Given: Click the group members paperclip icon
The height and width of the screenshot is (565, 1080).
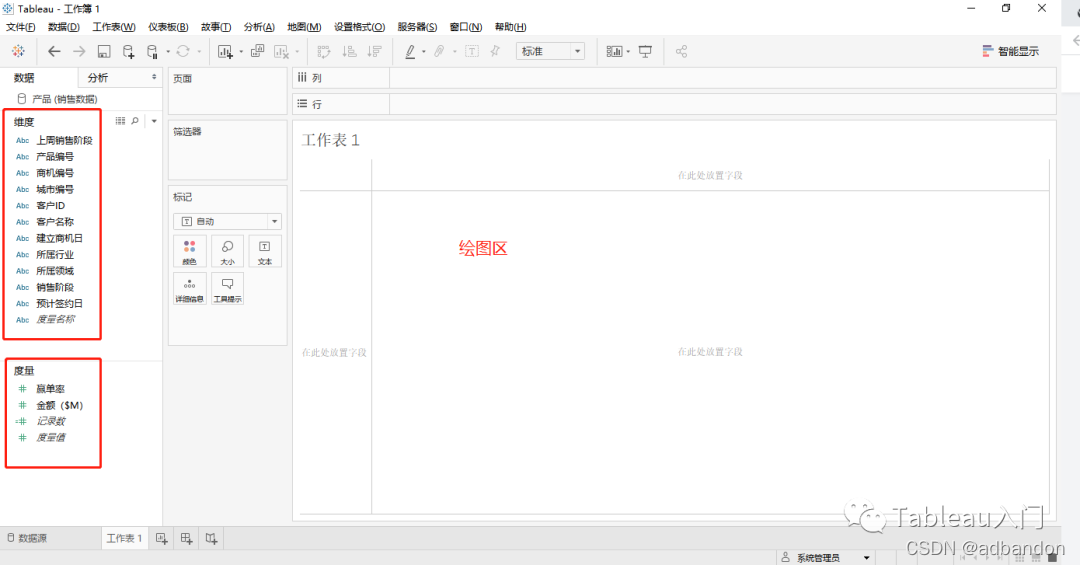Looking at the screenshot, I should (x=439, y=51).
